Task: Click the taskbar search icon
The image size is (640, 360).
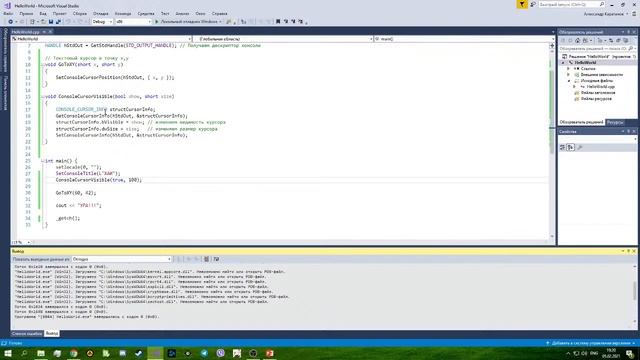Action: 24,353
